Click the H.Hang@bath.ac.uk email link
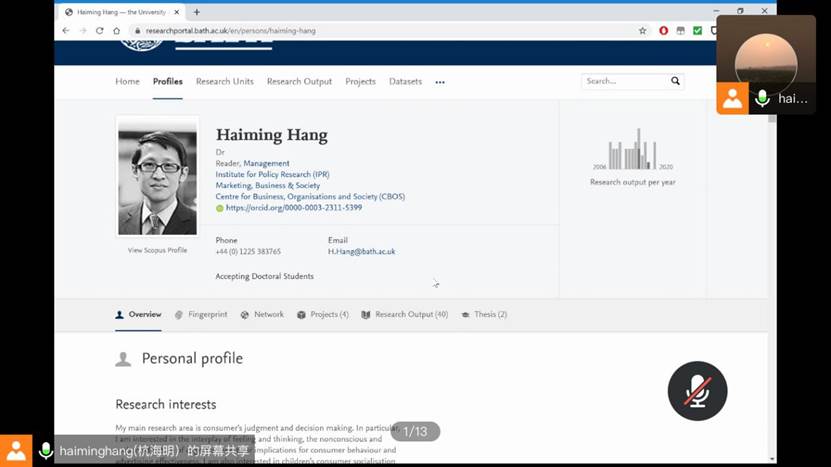This screenshot has height=467, width=831. (361, 252)
